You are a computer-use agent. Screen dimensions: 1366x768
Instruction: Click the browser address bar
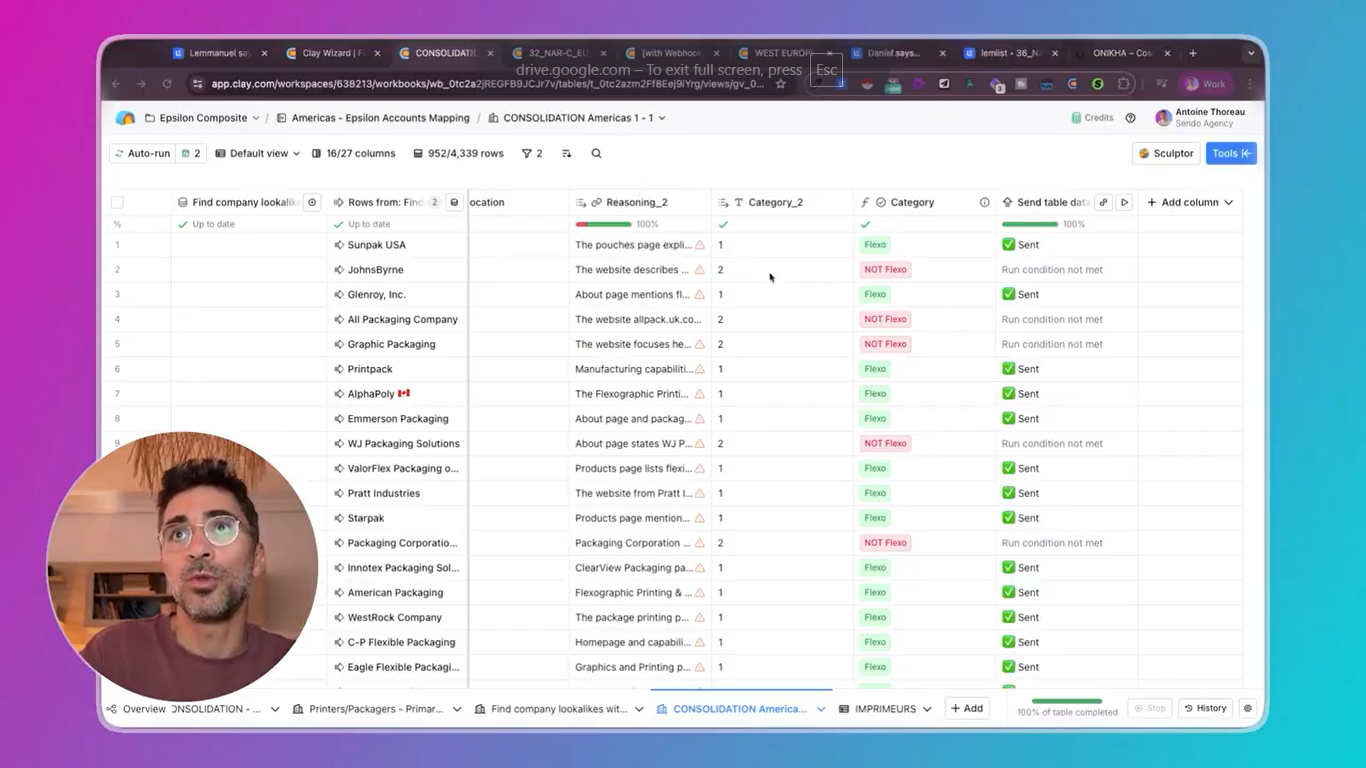pyautogui.click(x=487, y=84)
